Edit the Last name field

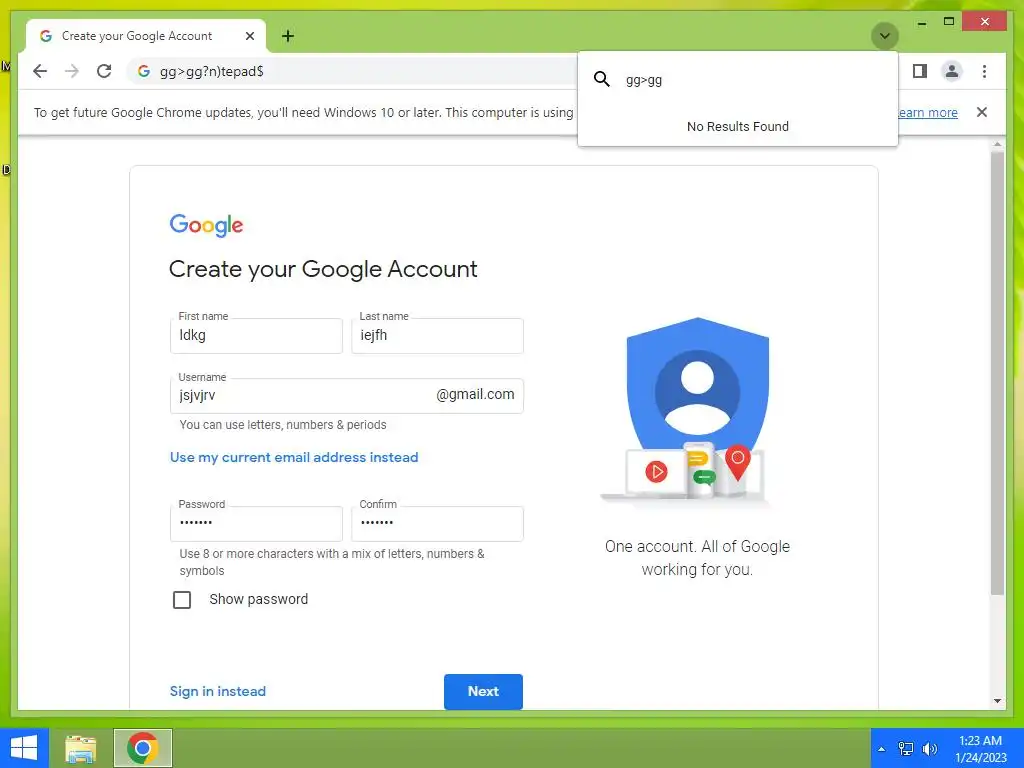pyautogui.click(x=437, y=336)
